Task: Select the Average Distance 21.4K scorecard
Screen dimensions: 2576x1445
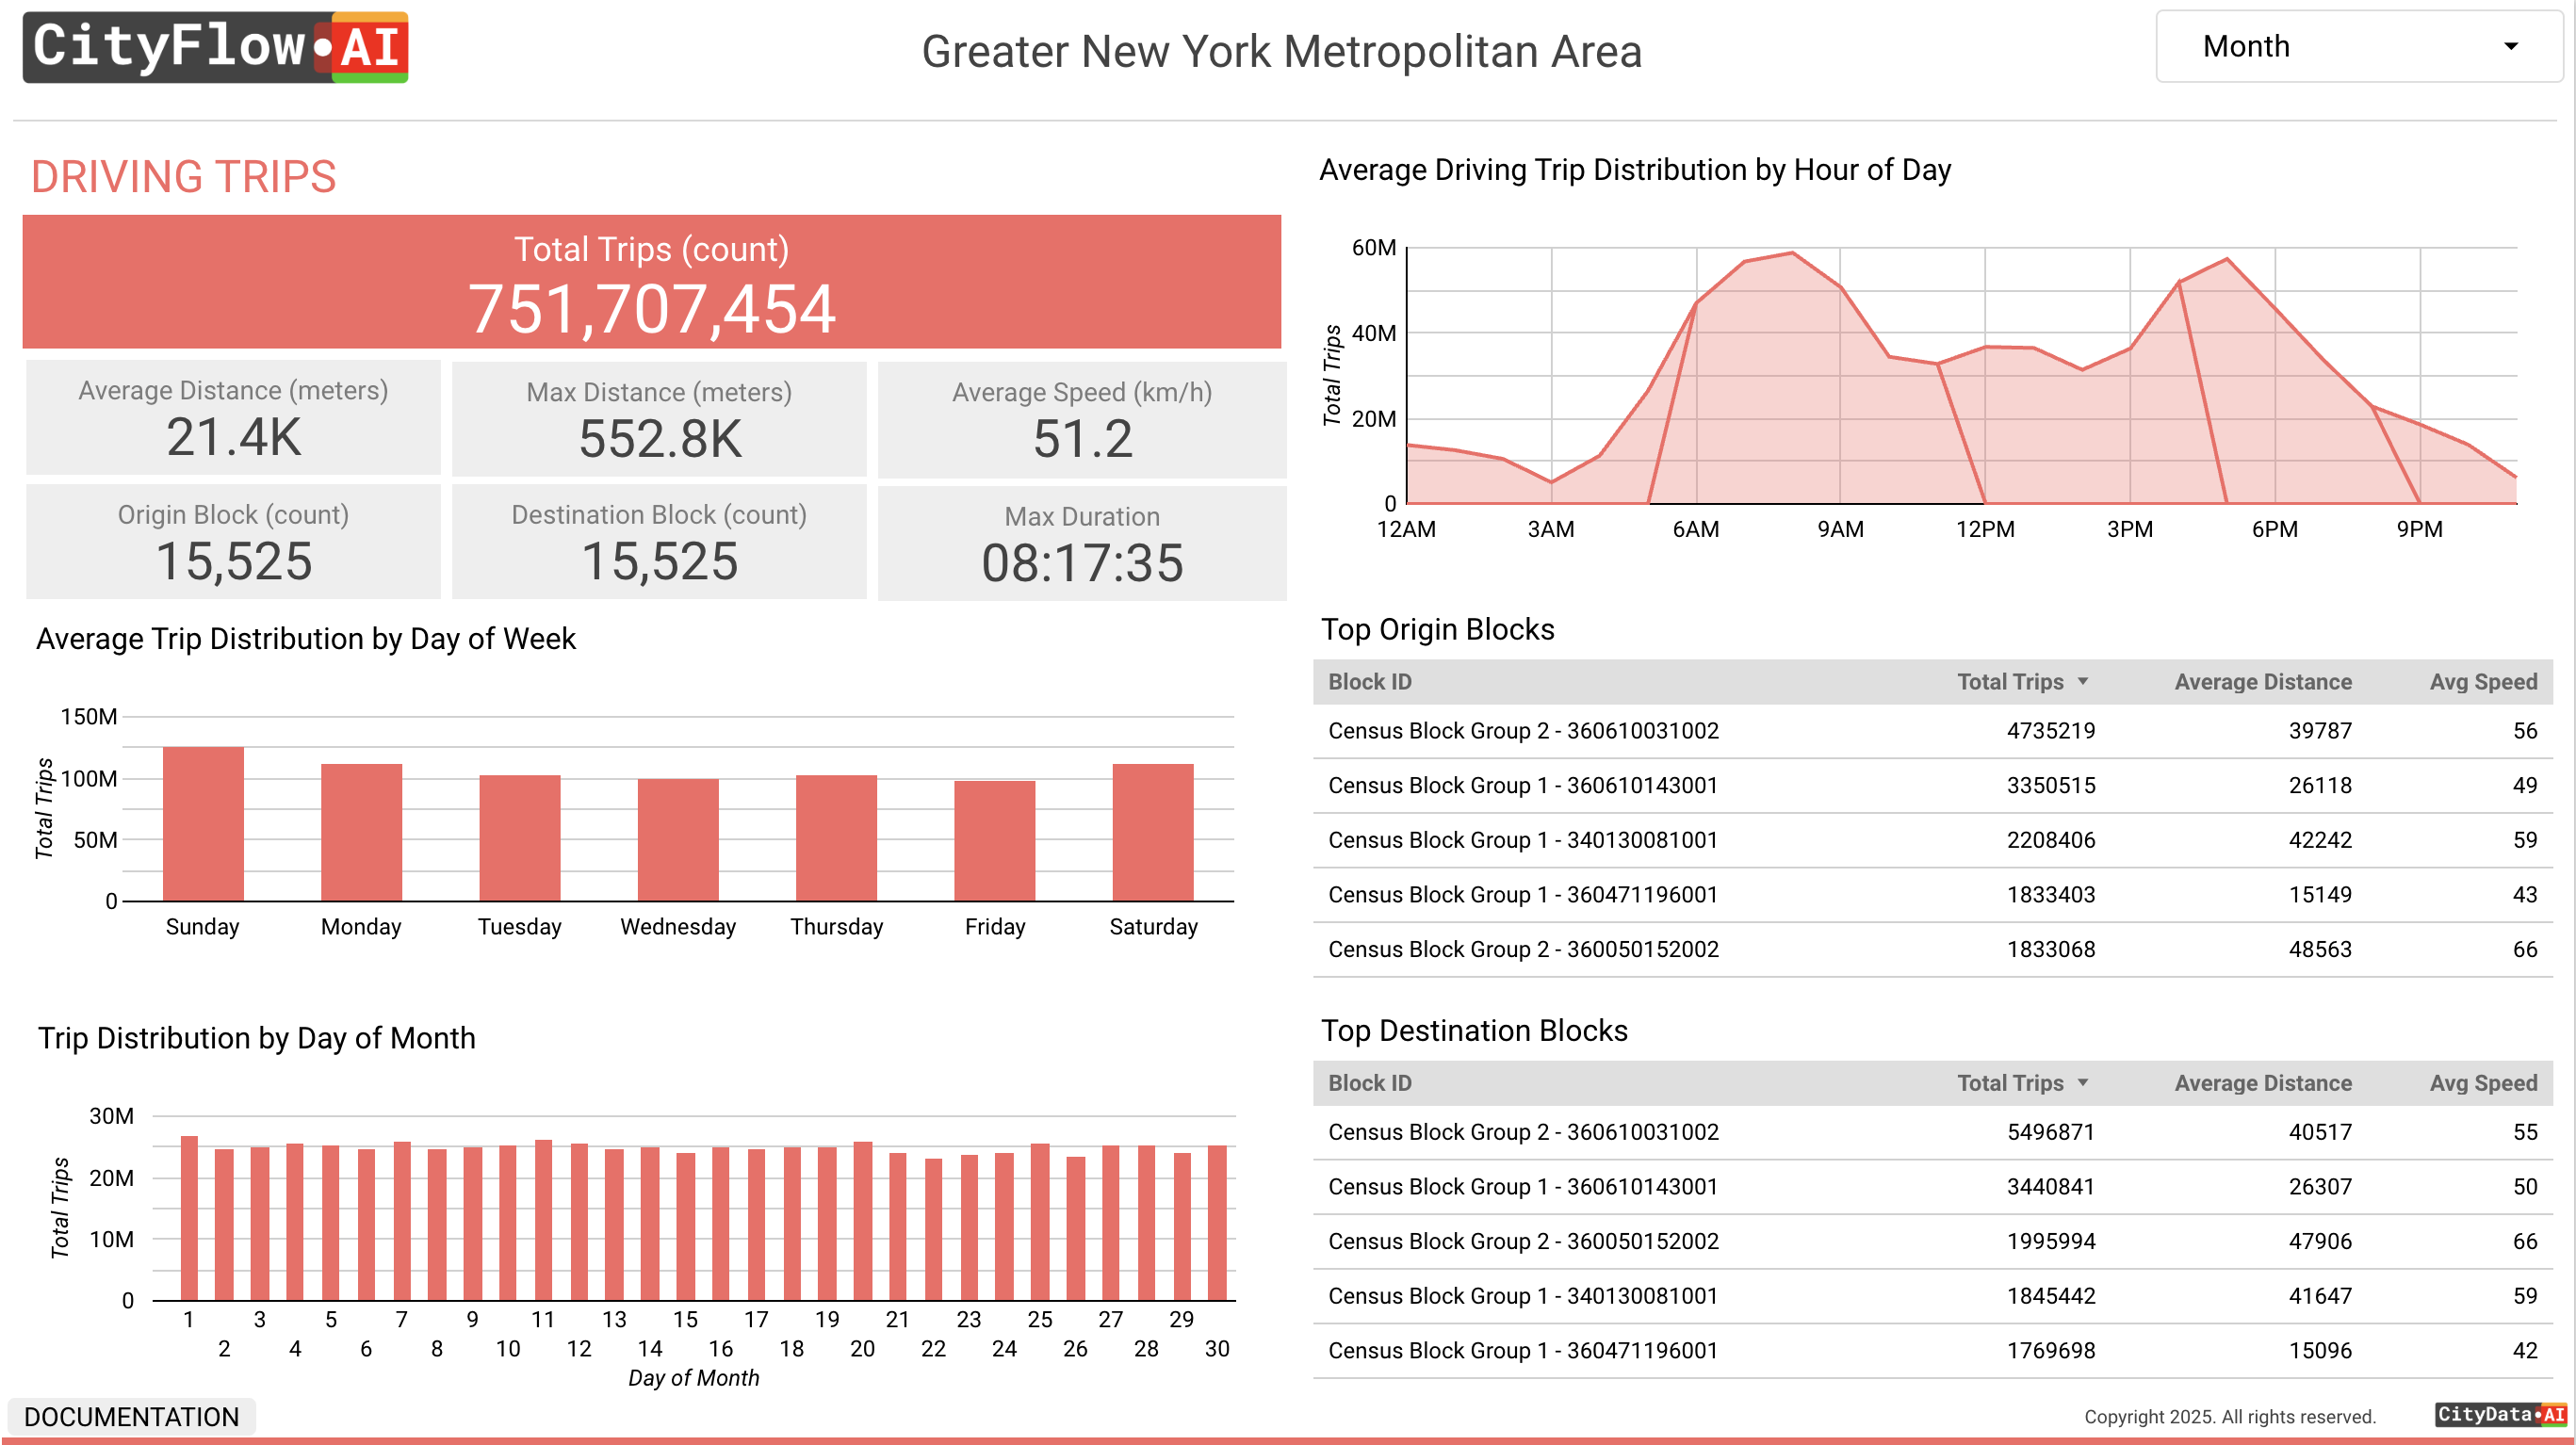Action: click(x=233, y=418)
